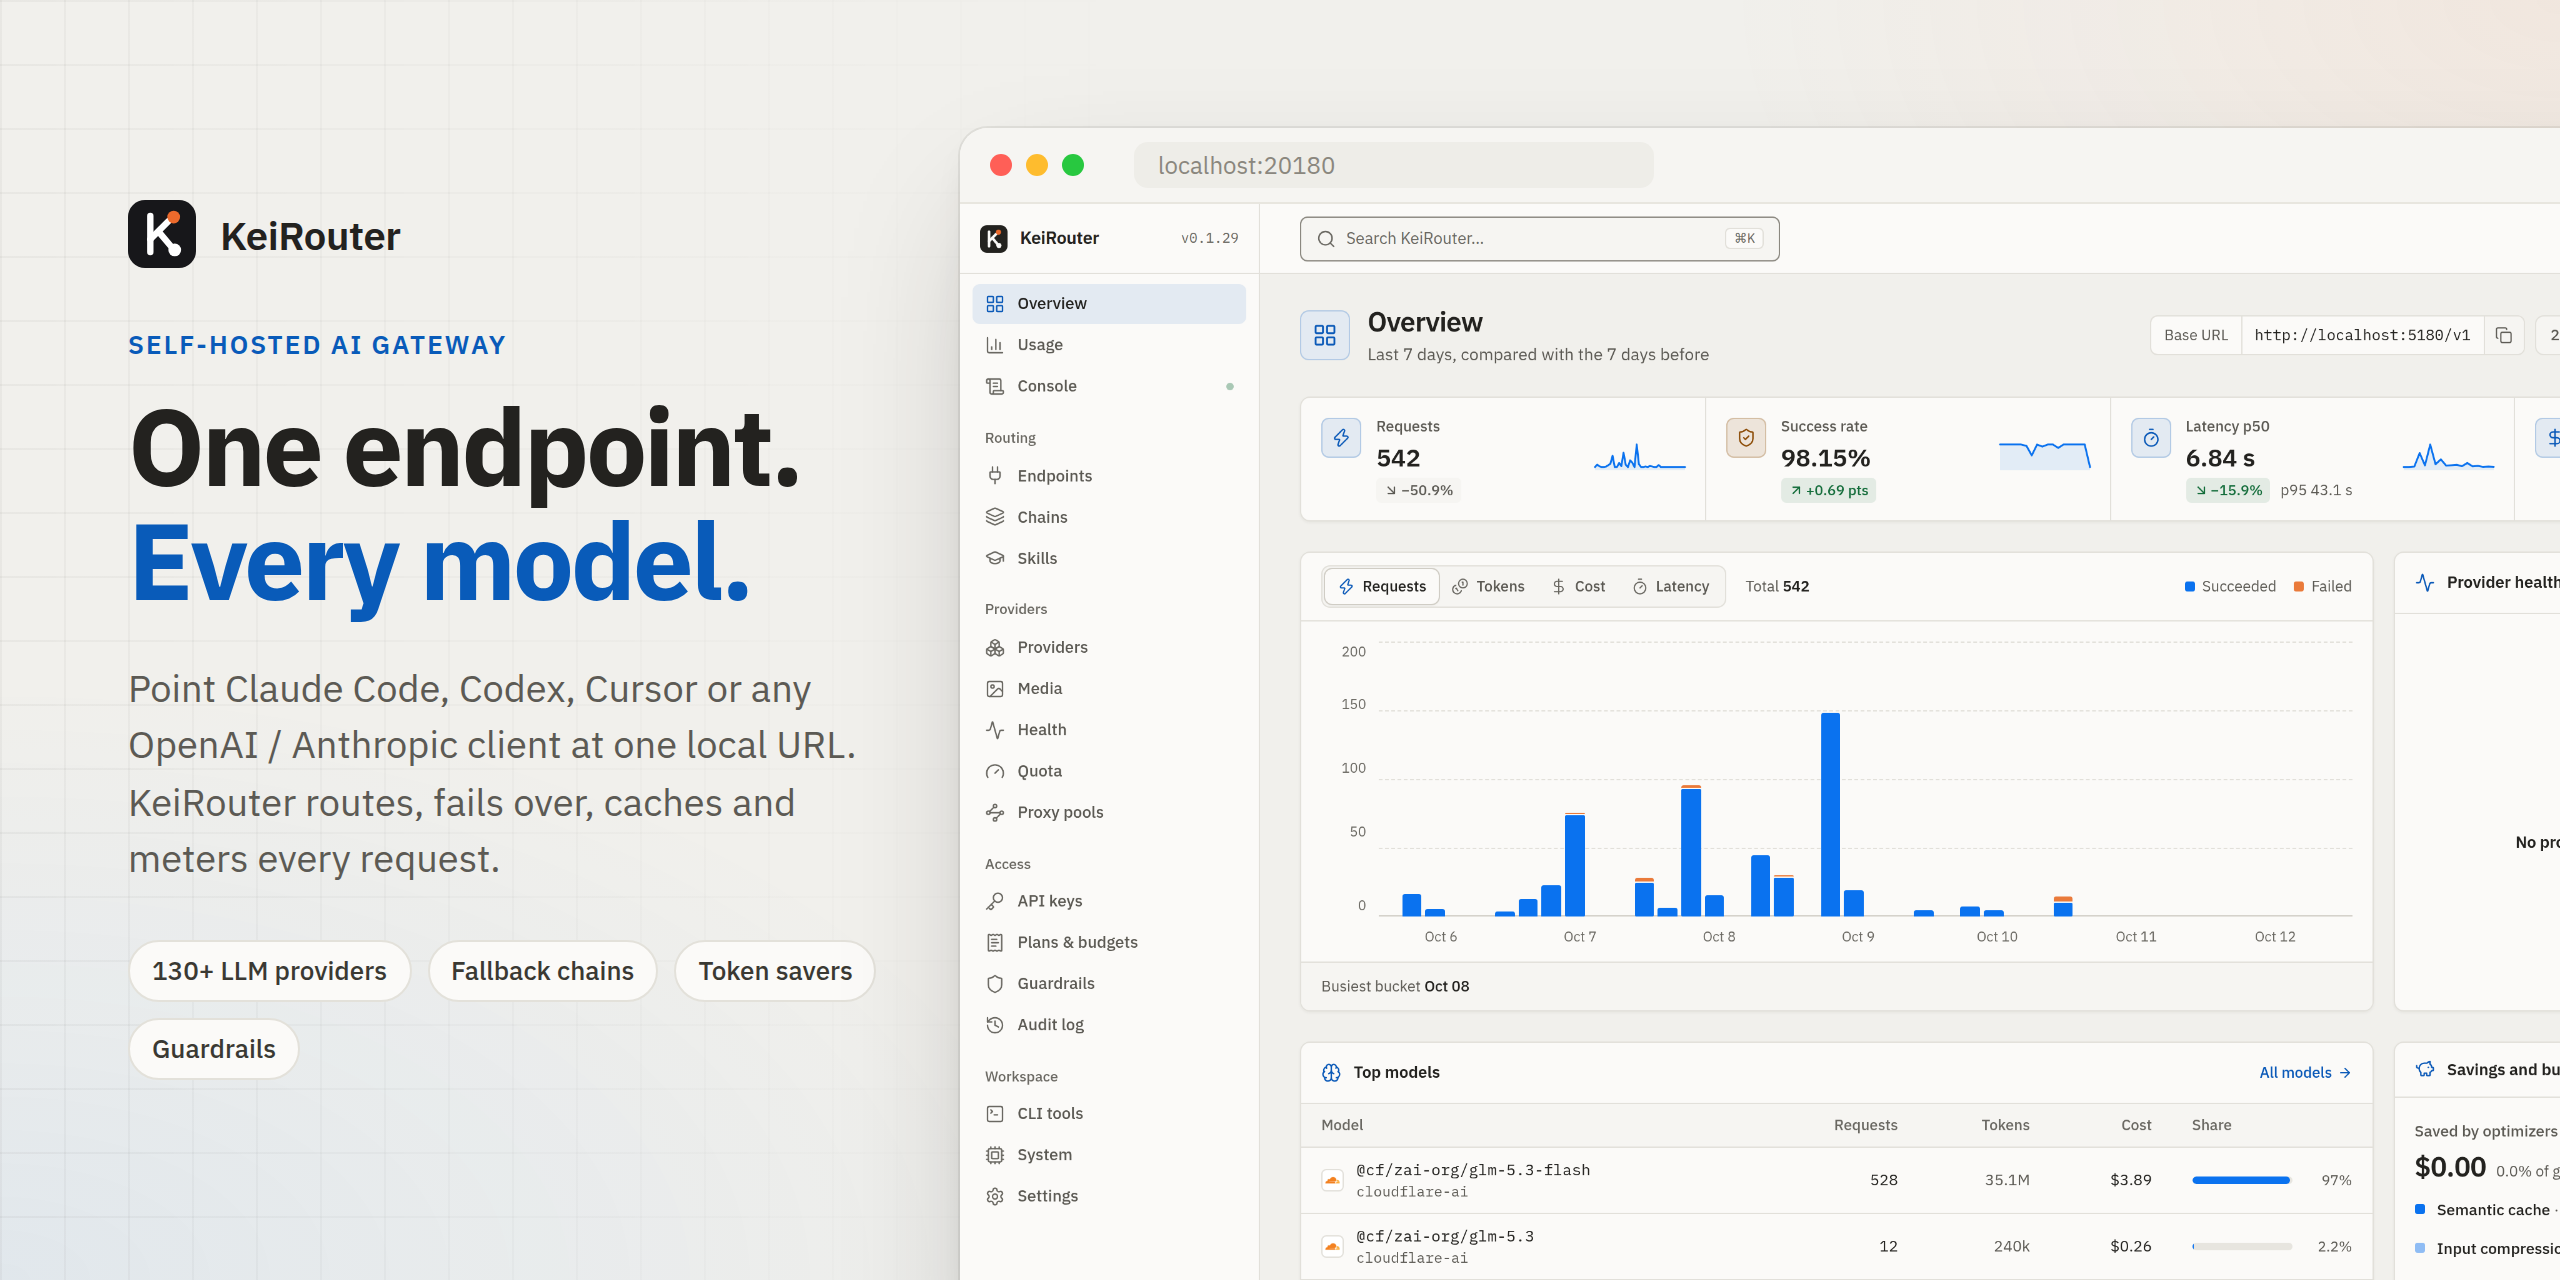This screenshot has width=2560, height=1280.
Task: Click the 130+ LLM providers pill
Action: click(269, 971)
